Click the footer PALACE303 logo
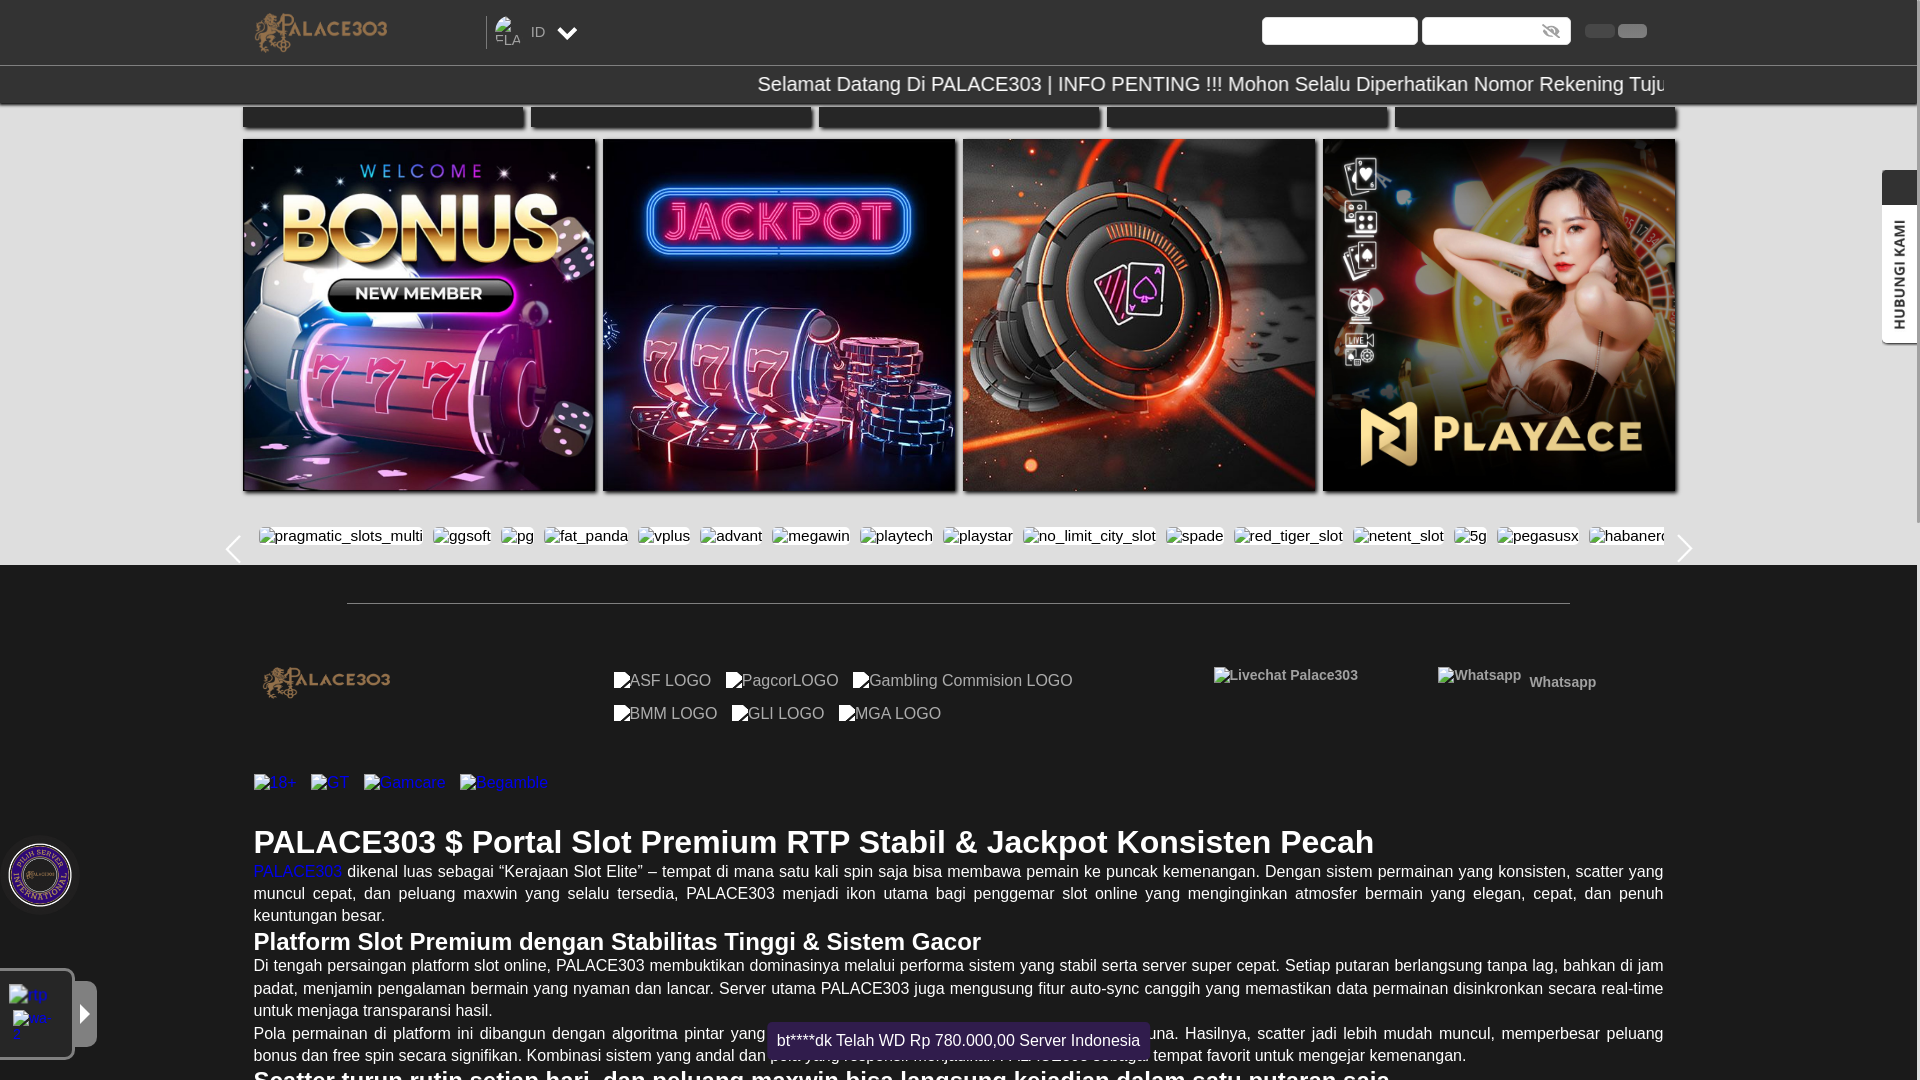 point(326,682)
